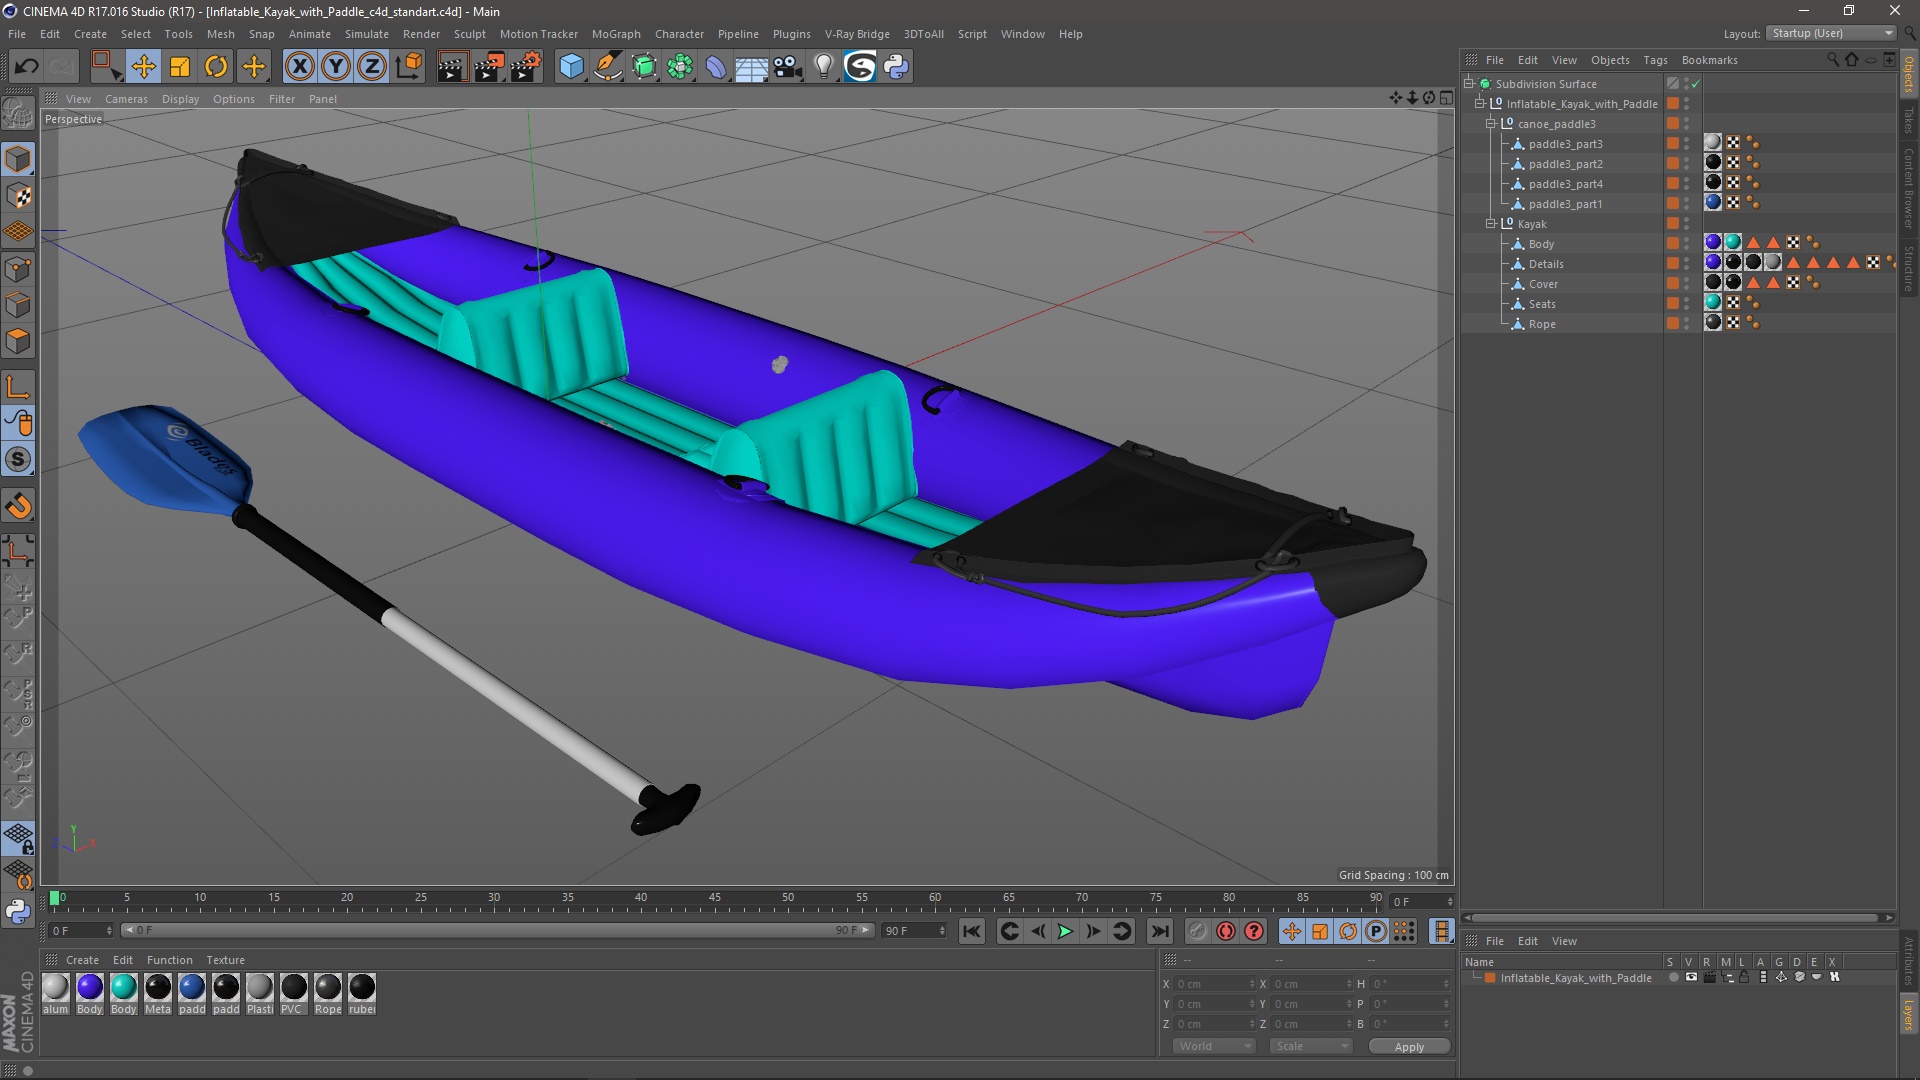
Task: Toggle Subdivision Surface enable checkmark
Action: [x=1696, y=84]
